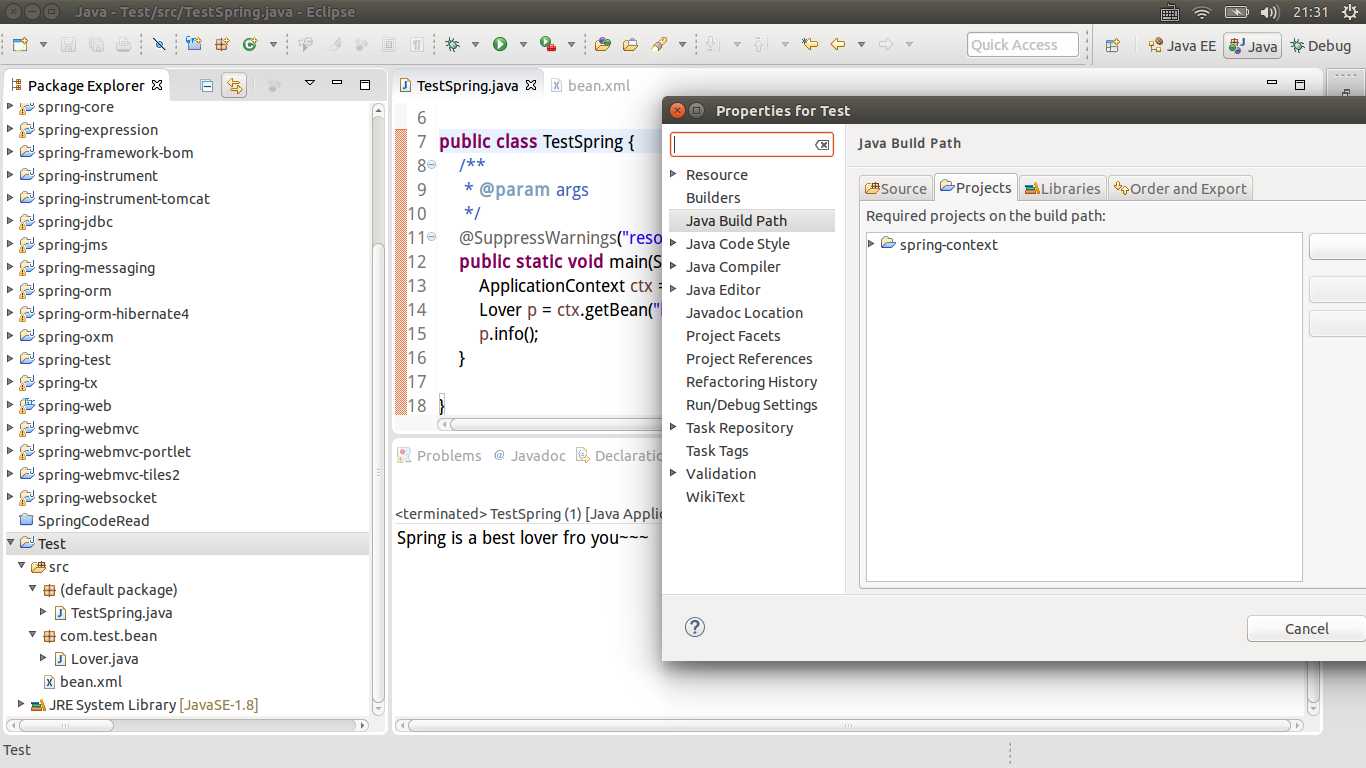
Task: Click the New file wizard toolbar icon
Action: 19,44
